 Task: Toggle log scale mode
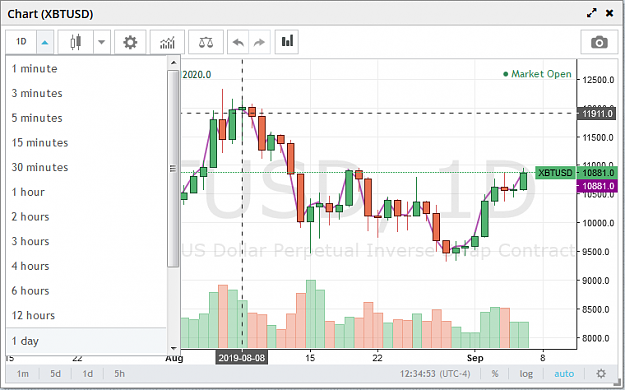pyautogui.click(x=526, y=374)
